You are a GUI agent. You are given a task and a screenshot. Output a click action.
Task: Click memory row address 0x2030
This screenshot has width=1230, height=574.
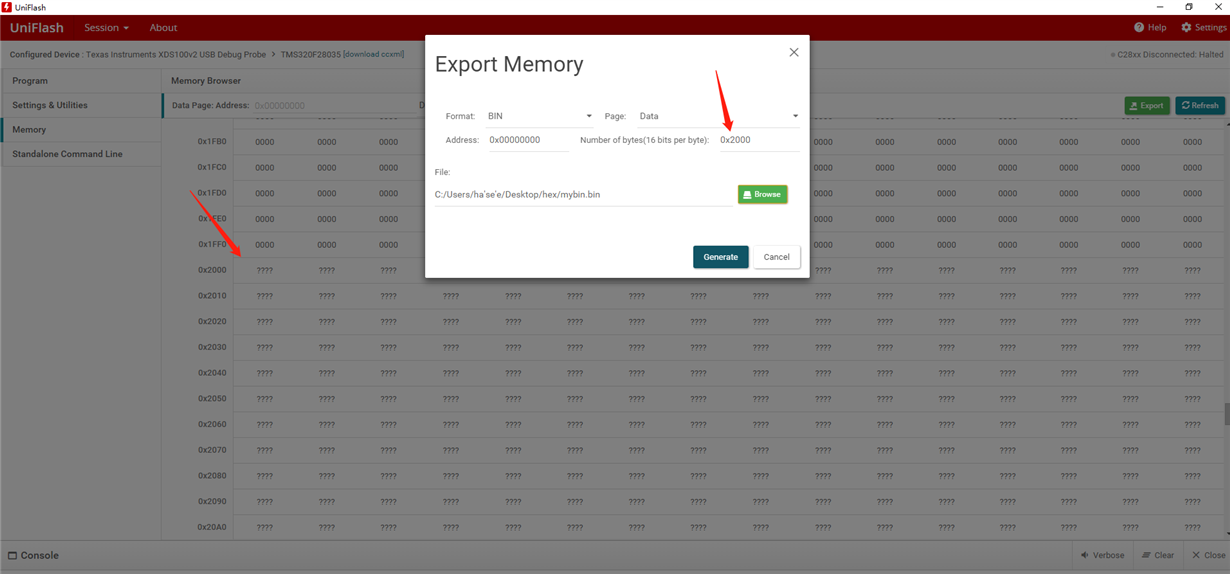point(212,347)
